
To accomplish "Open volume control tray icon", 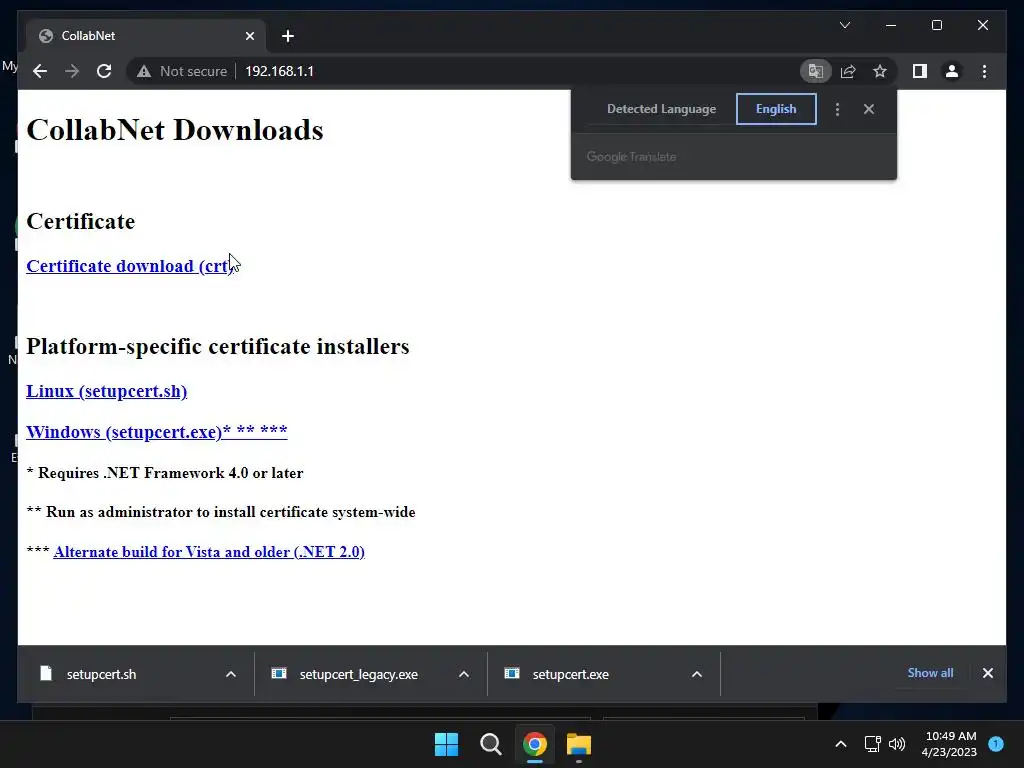I will click(897, 744).
